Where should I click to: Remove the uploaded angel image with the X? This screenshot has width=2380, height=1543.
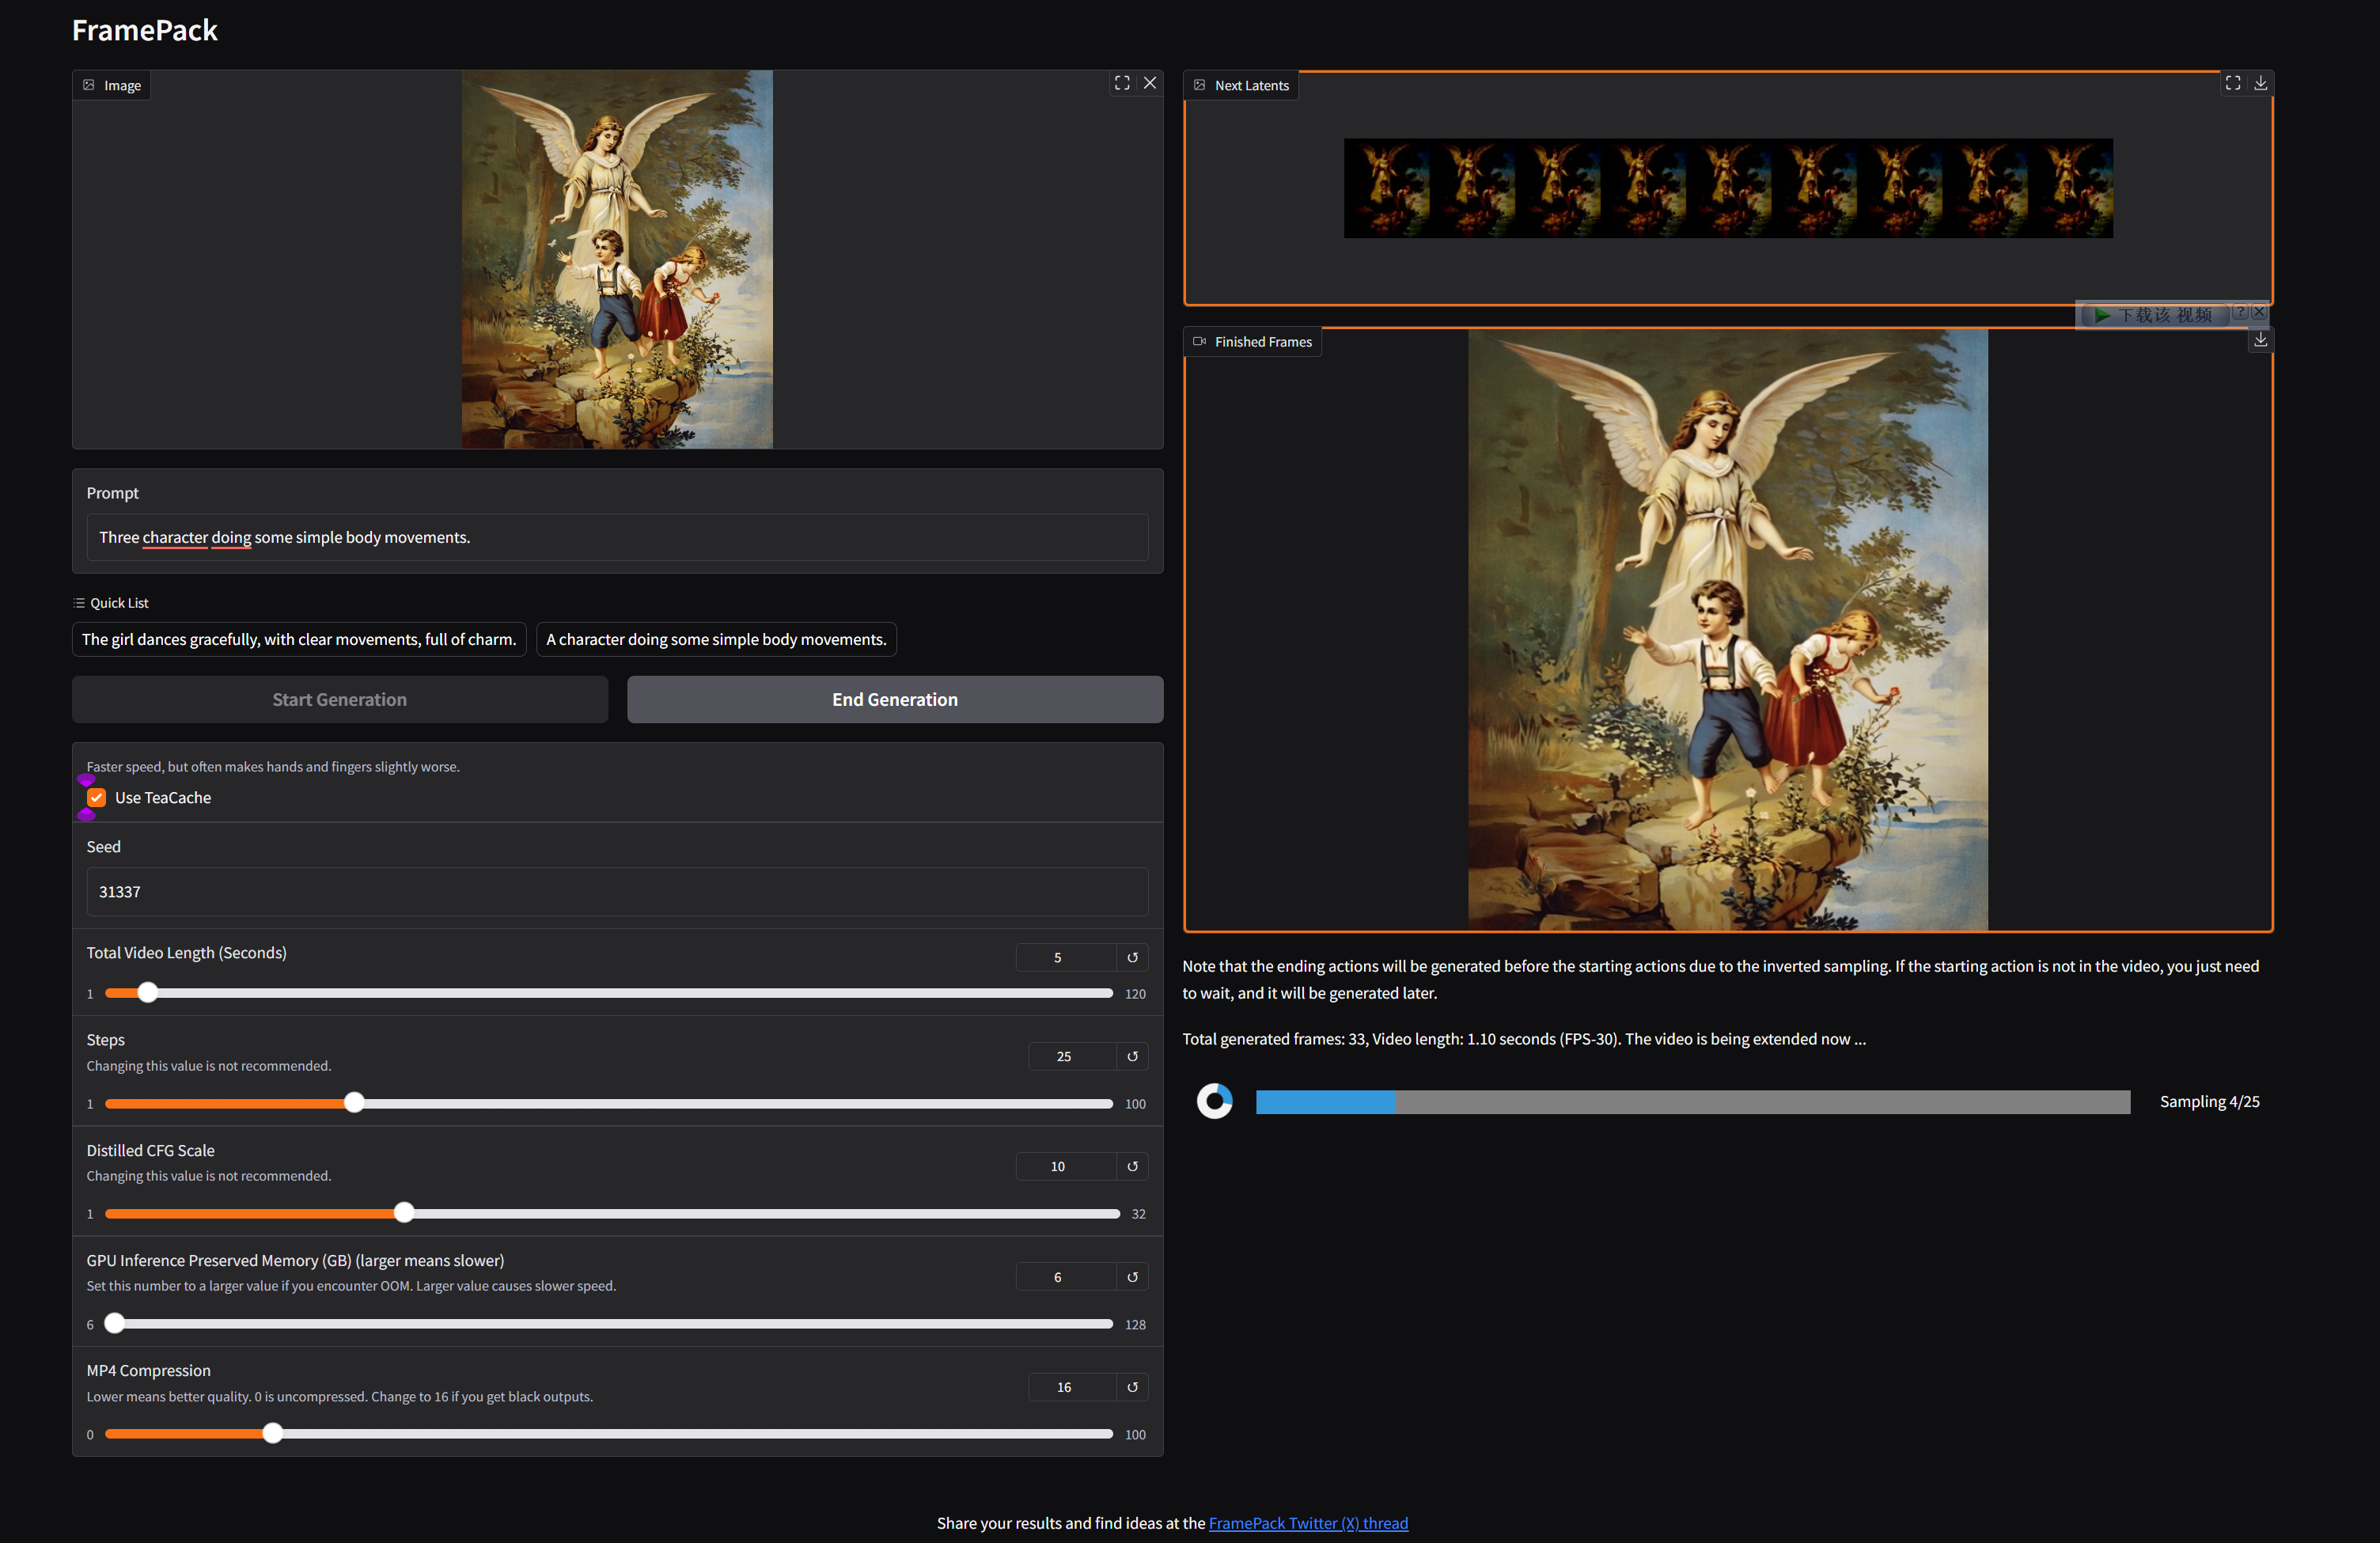(x=1150, y=83)
